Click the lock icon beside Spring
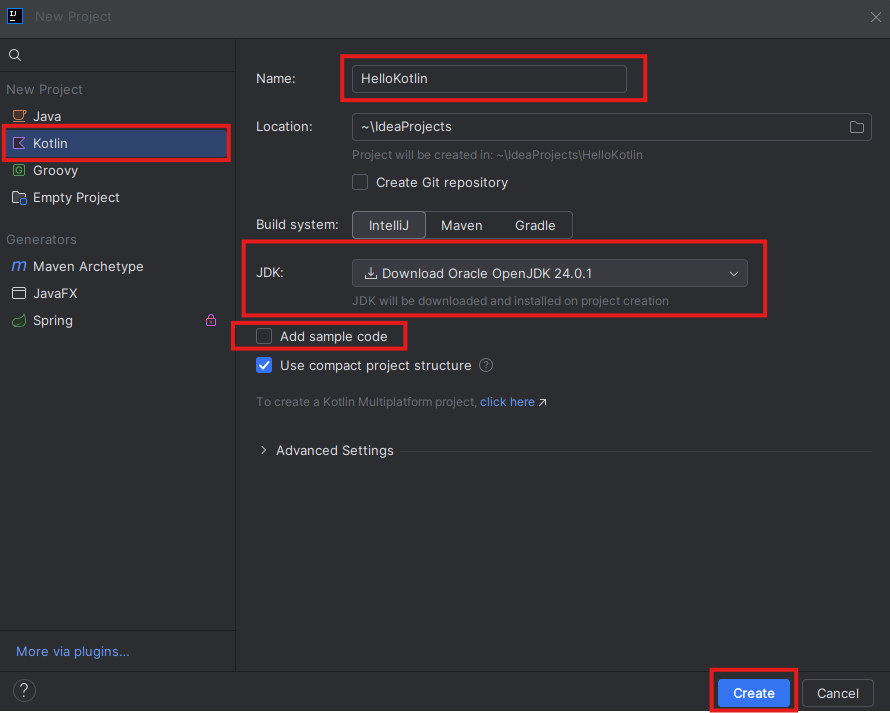 click(x=211, y=320)
